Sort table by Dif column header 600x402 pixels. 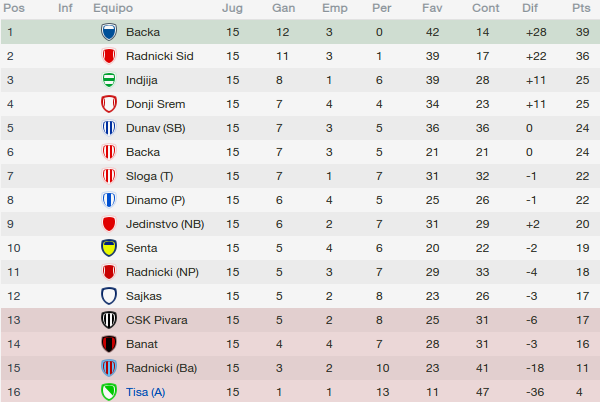point(530,8)
